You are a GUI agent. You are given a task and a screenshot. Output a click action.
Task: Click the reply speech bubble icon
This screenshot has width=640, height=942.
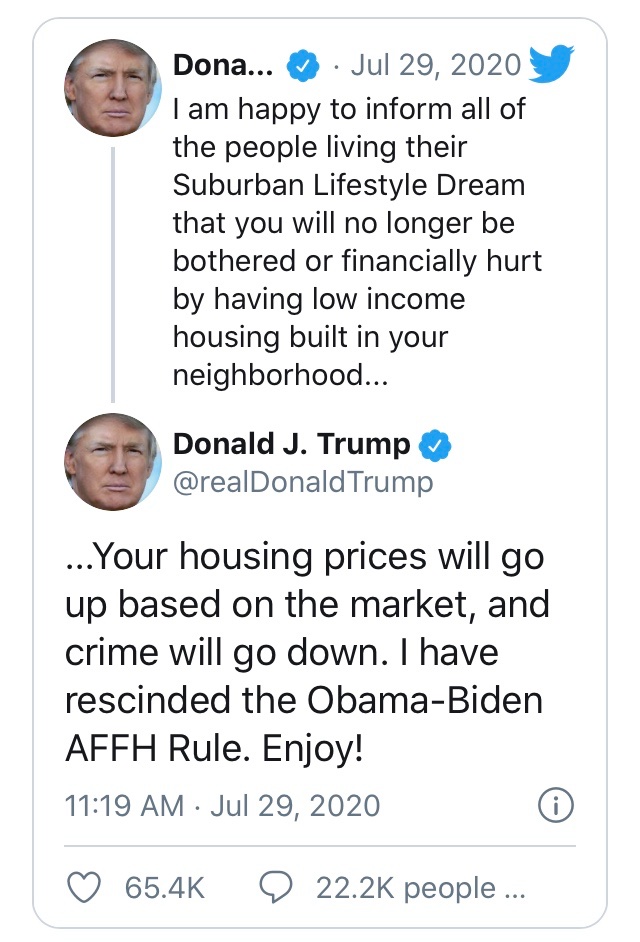click(x=275, y=887)
